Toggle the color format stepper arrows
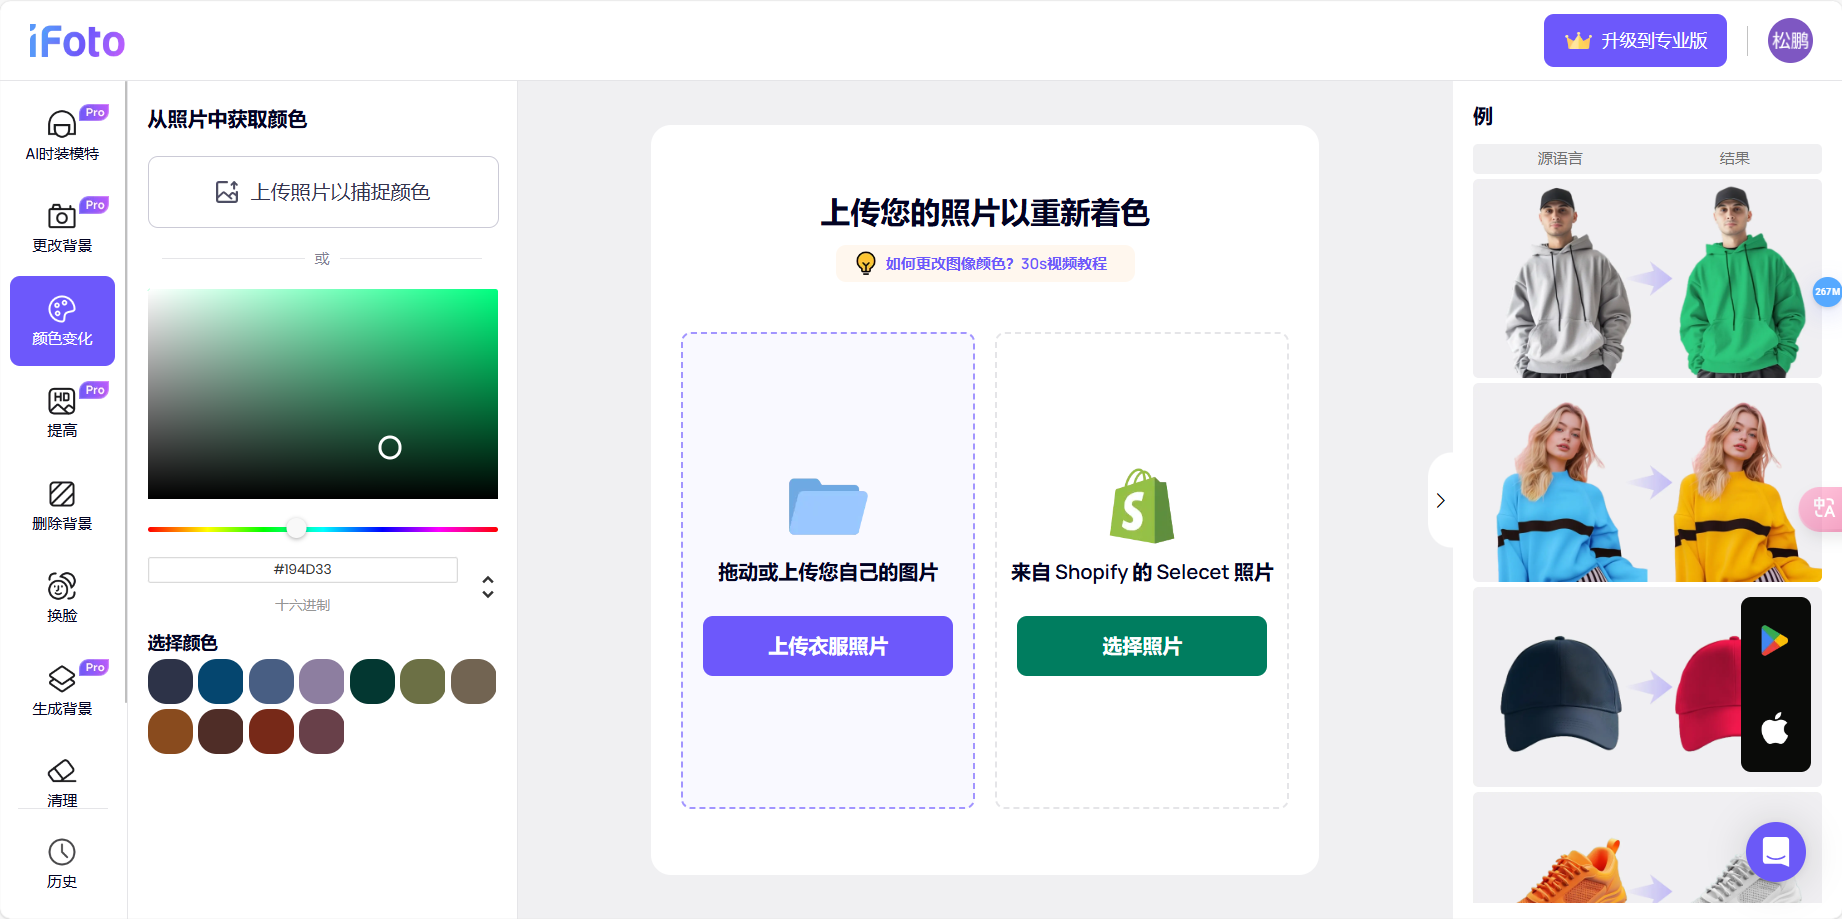The width and height of the screenshot is (1842, 919). click(x=488, y=587)
